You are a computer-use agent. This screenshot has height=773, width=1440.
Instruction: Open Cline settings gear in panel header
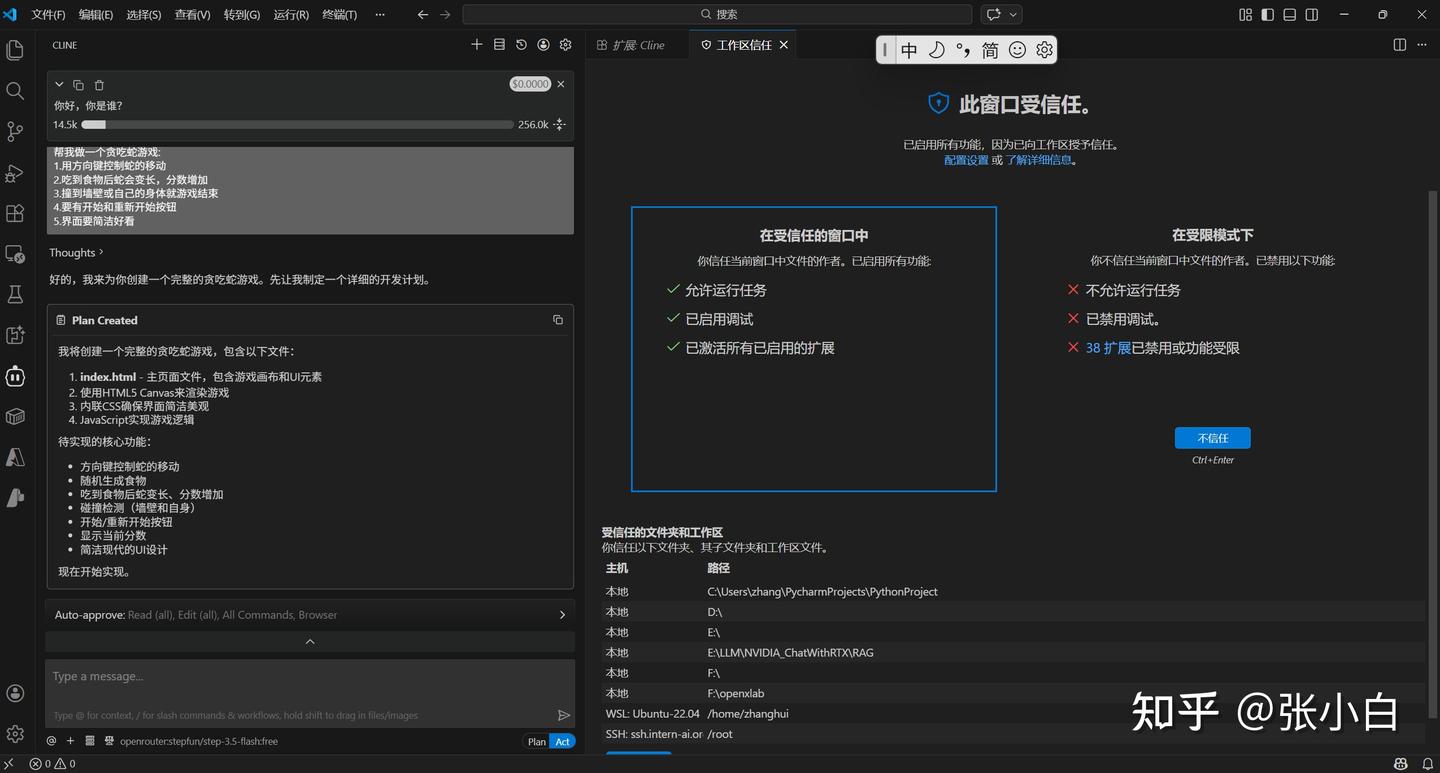click(565, 45)
